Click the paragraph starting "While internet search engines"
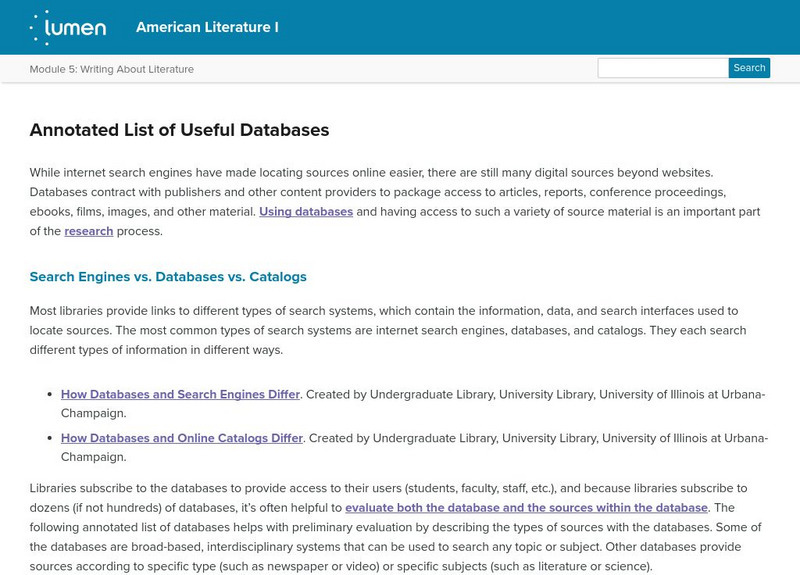The width and height of the screenshot is (800, 575). pyautogui.click(x=400, y=191)
